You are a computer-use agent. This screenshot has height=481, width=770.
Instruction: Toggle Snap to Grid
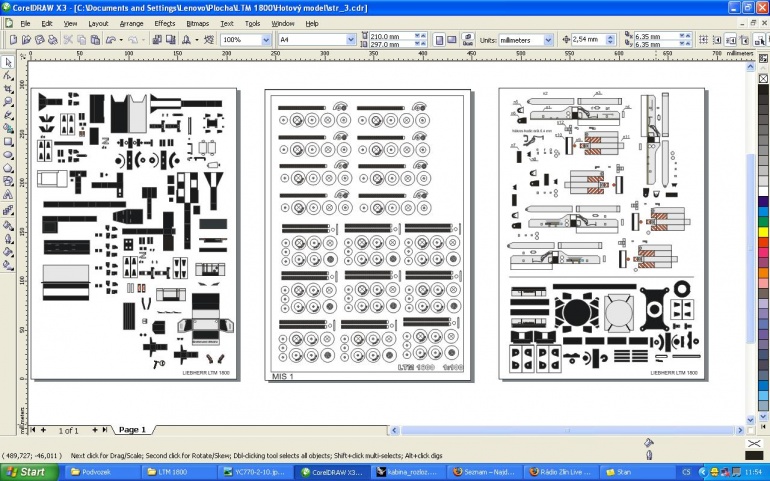point(704,40)
